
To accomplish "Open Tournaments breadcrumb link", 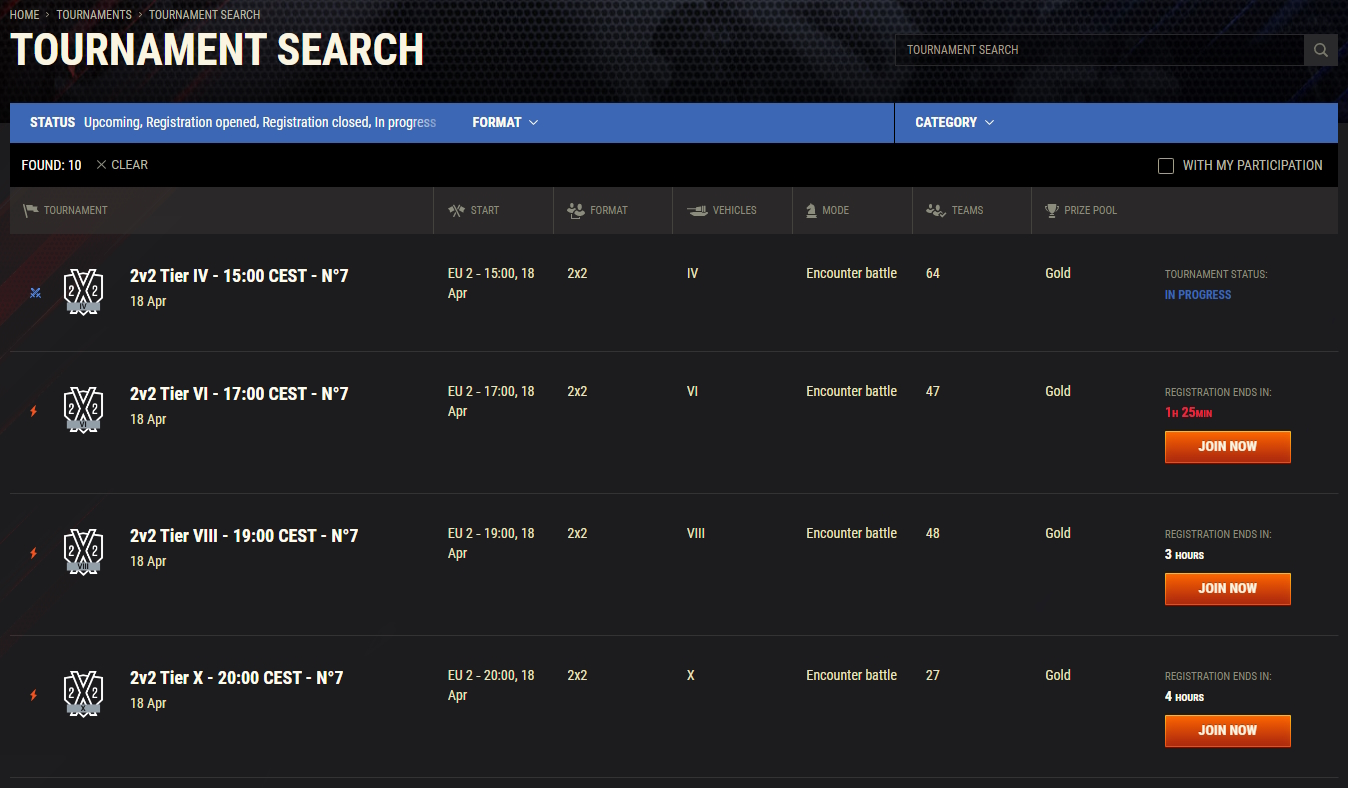I will 94,15.
